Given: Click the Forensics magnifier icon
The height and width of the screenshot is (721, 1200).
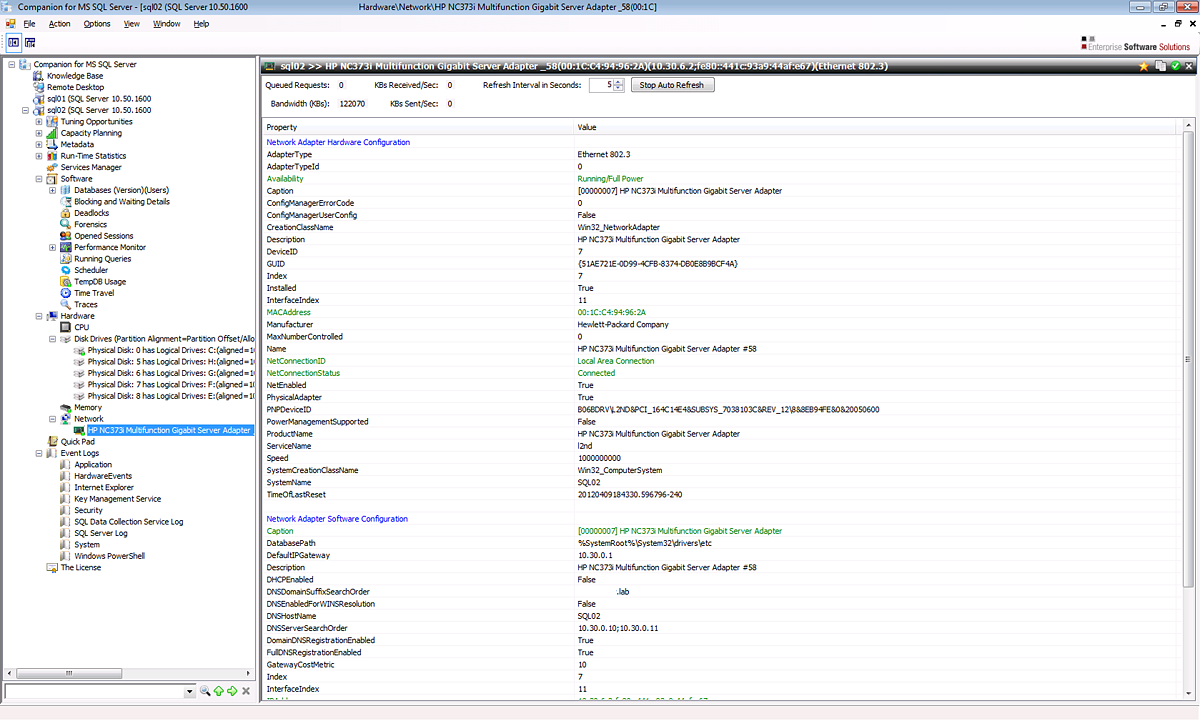Looking at the screenshot, I should point(66,225).
